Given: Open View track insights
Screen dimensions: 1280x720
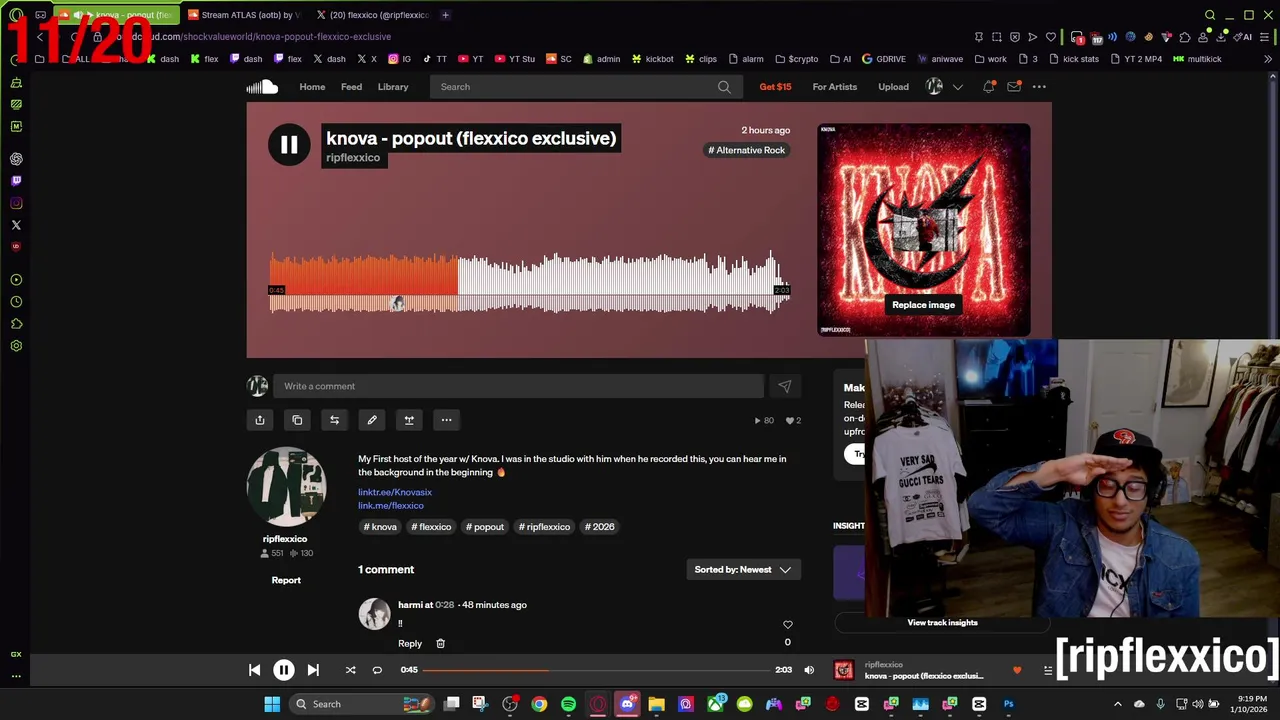Looking at the screenshot, I should pyautogui.click(x=942, y=623).
